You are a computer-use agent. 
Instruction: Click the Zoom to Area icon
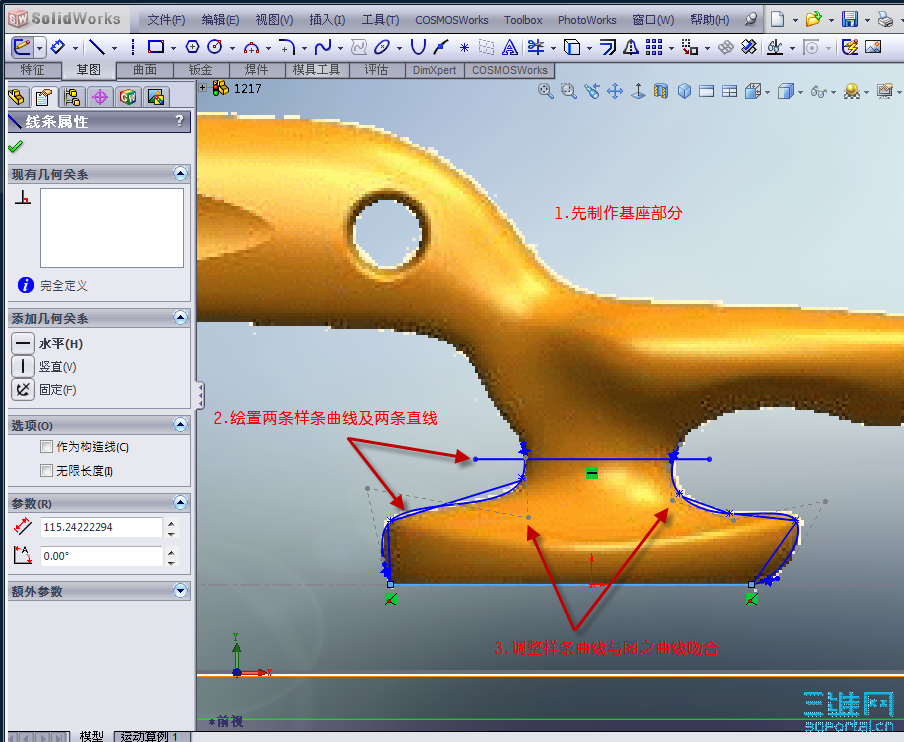tap(568, 91)
